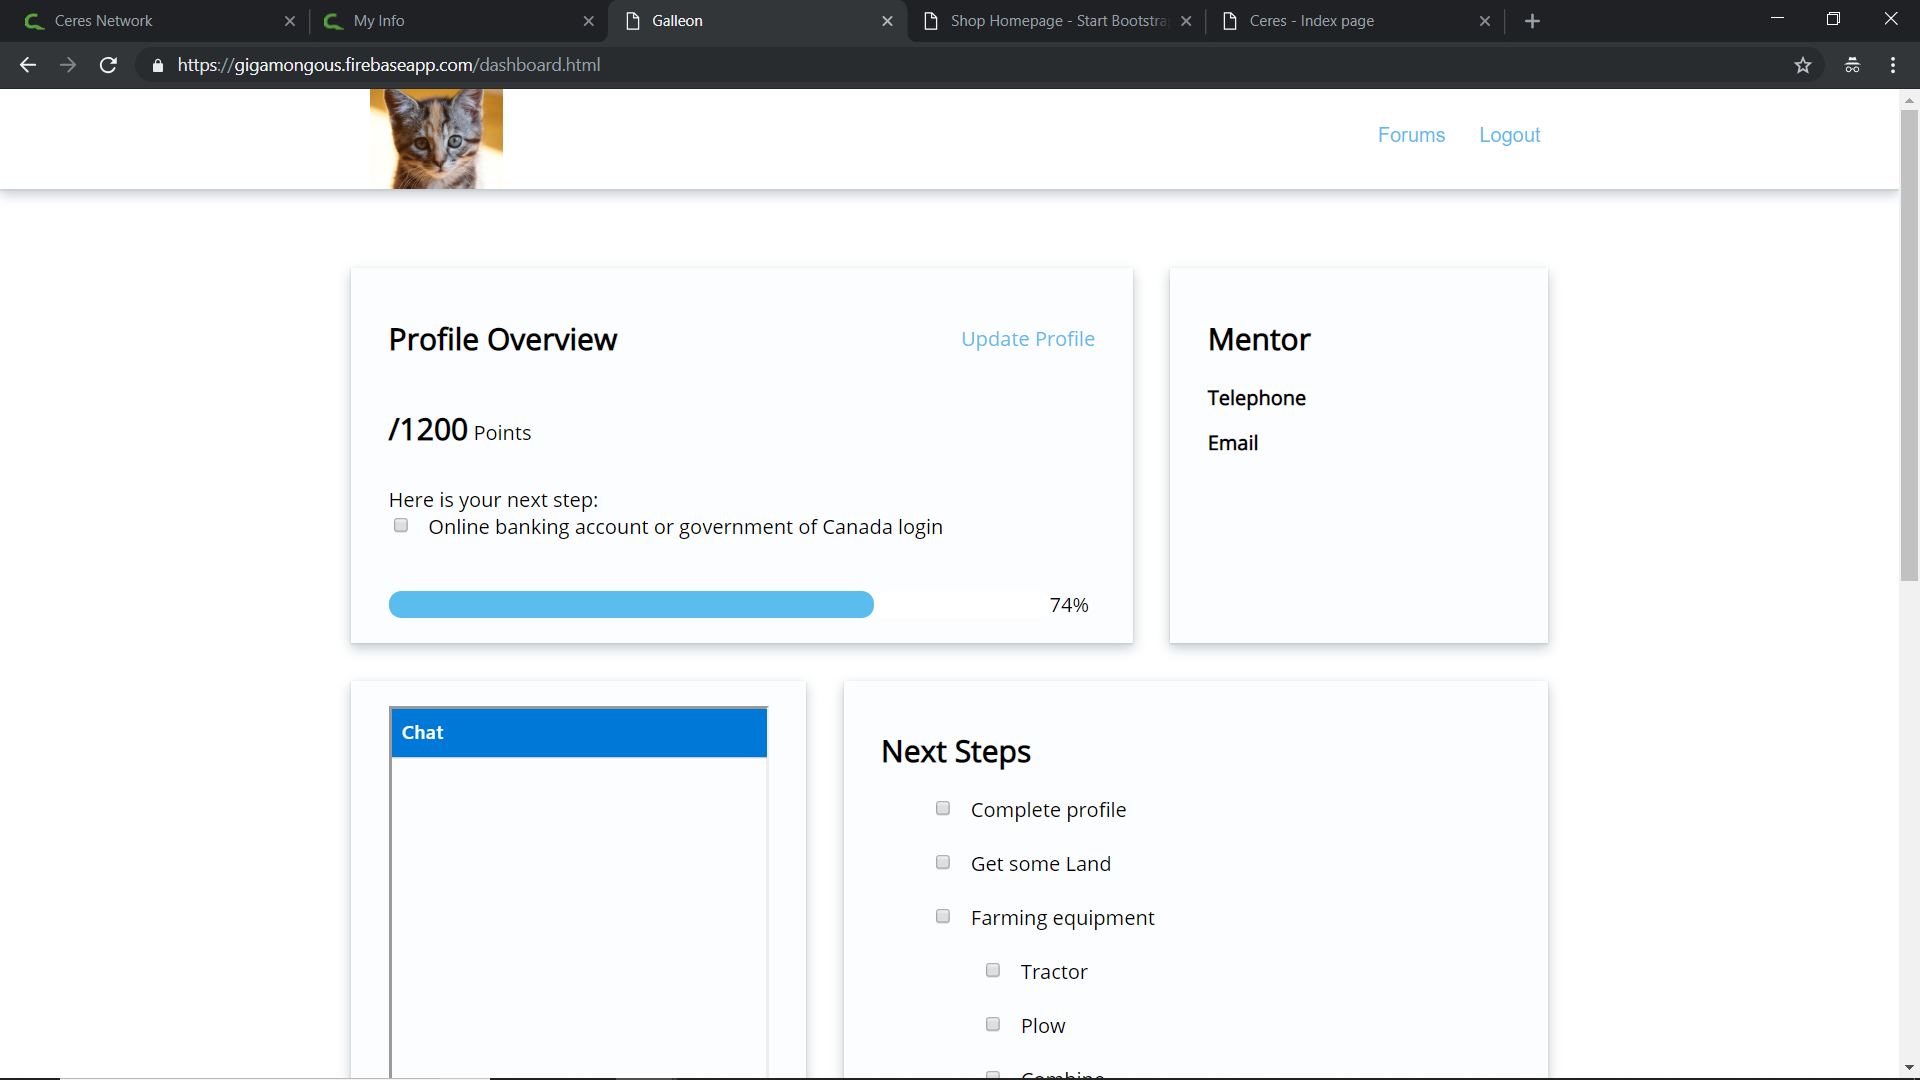1920x1080 pixels.
Task: Bookmark this page with star icon
Action: [x=1802, y=65]
